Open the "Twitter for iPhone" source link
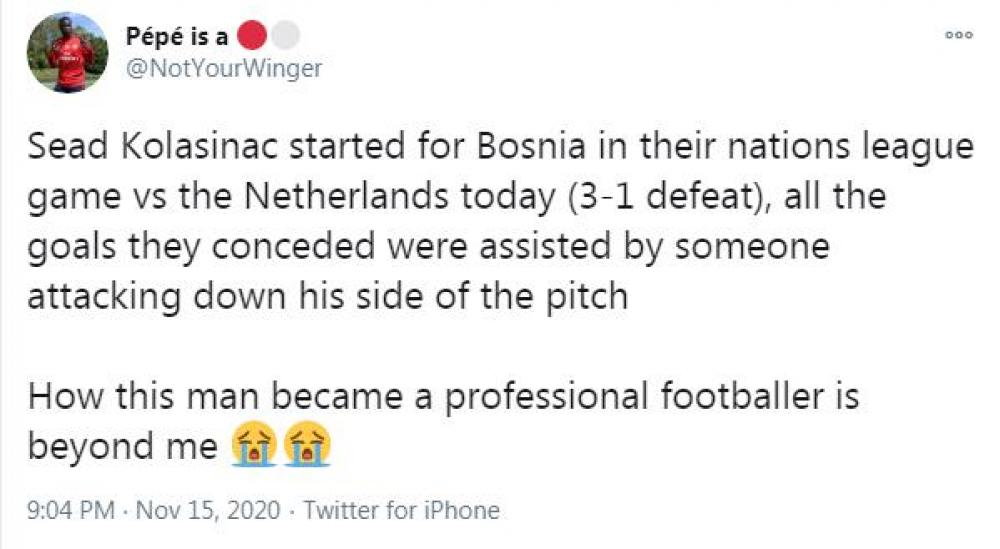Screen dimensions: 1000x549 401,511
